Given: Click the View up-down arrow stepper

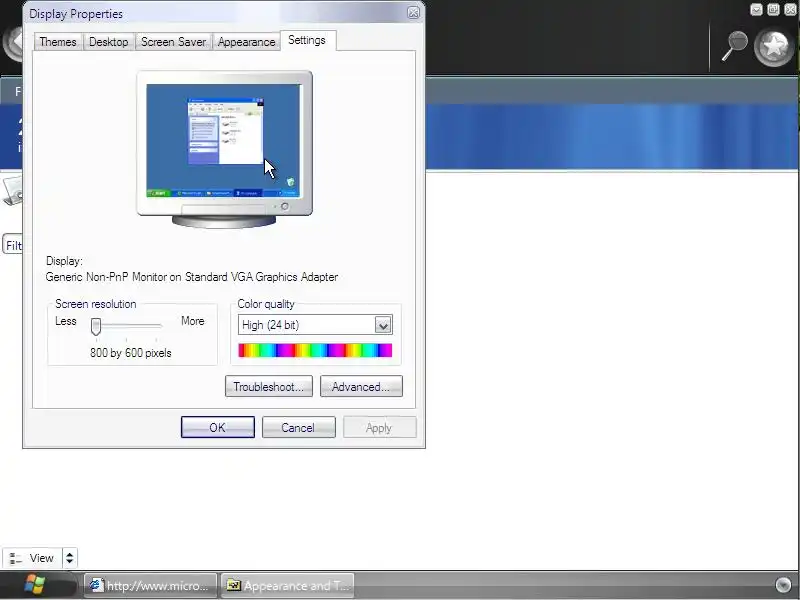Looking at the screenshot, I should pyautogui.click(x=69, y=558).
